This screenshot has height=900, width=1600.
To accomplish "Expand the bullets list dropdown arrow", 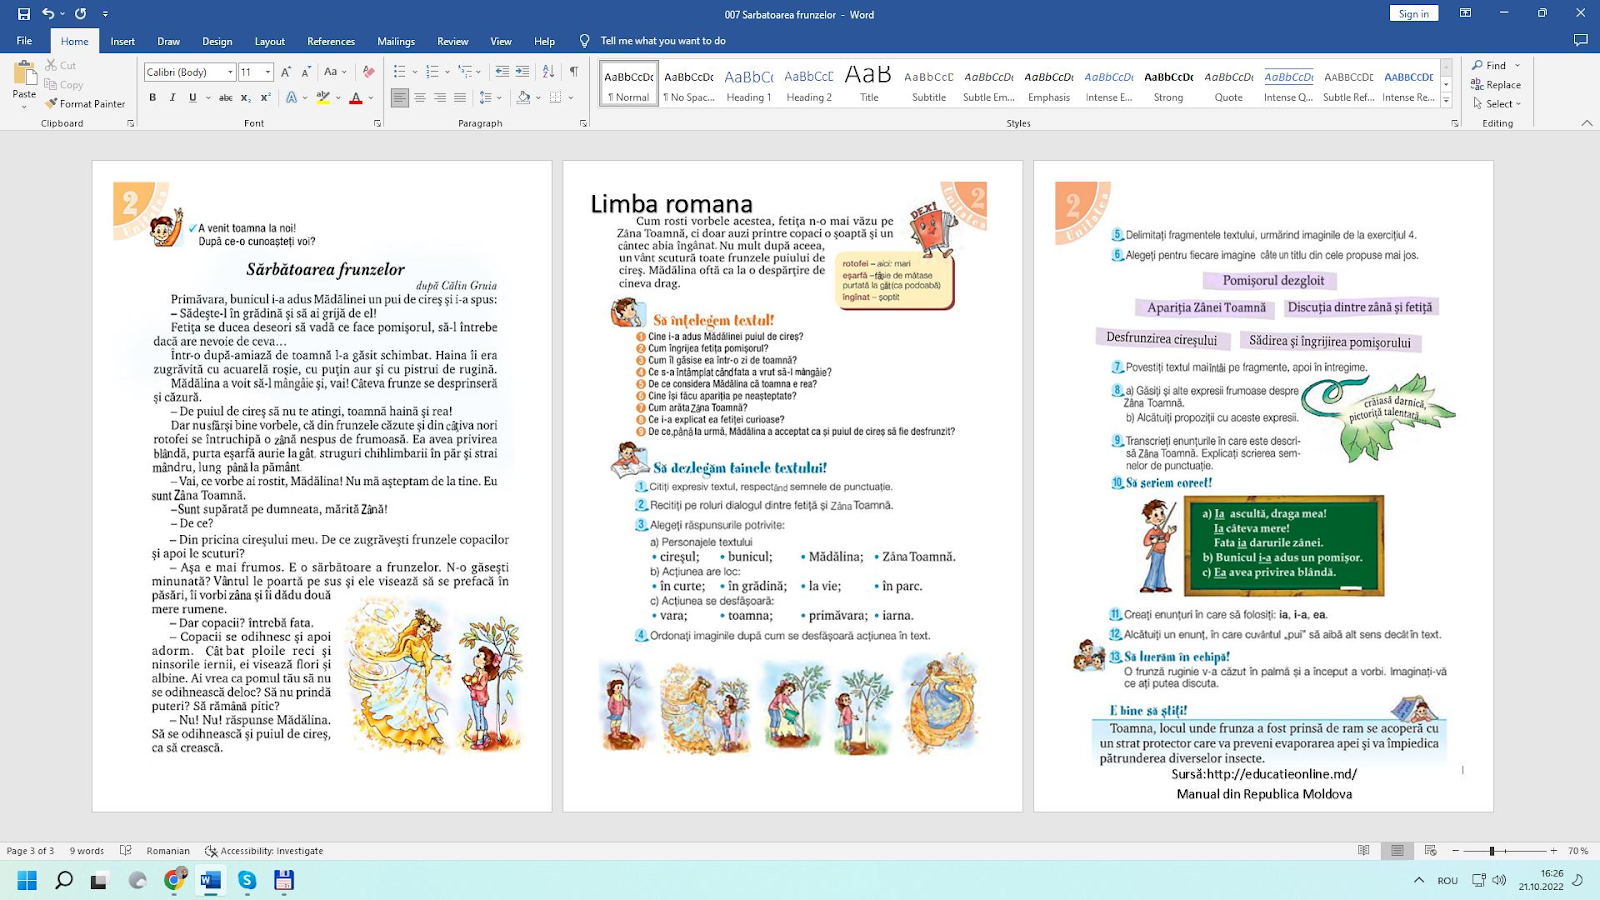I will [x=413, y=72].
